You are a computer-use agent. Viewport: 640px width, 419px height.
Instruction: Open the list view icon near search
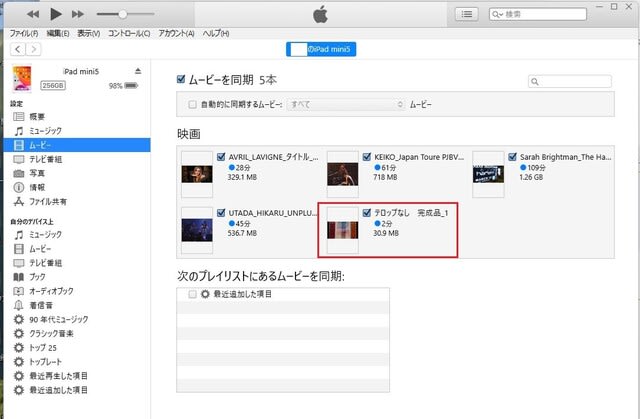pyautogui.click(x=467, y=14)
